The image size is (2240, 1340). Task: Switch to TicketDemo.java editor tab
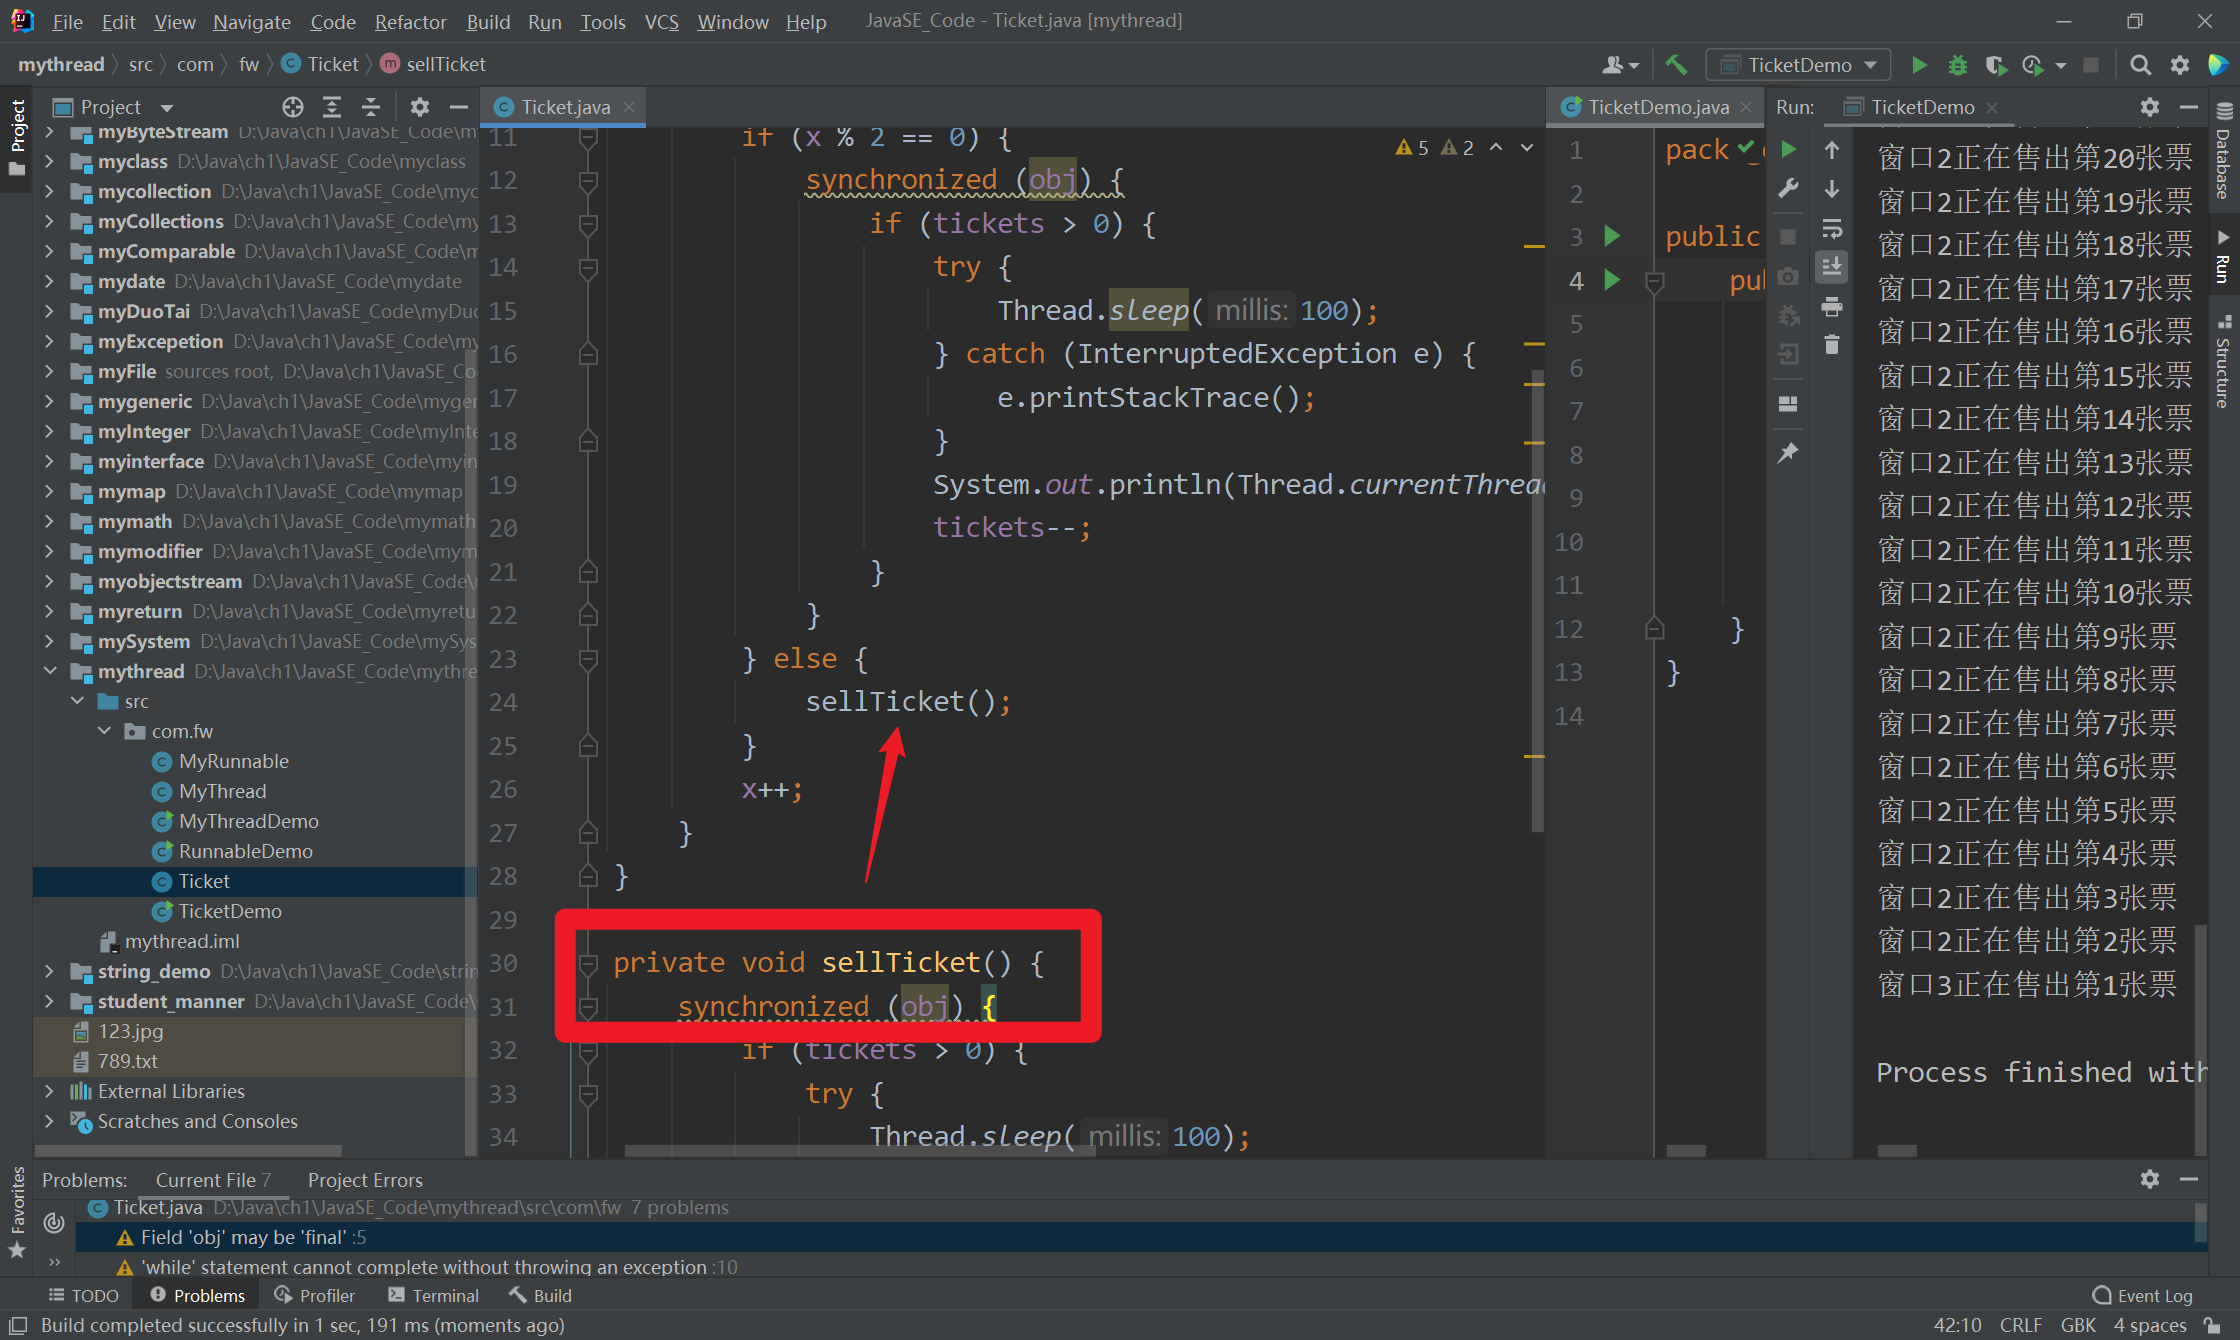1657,107
